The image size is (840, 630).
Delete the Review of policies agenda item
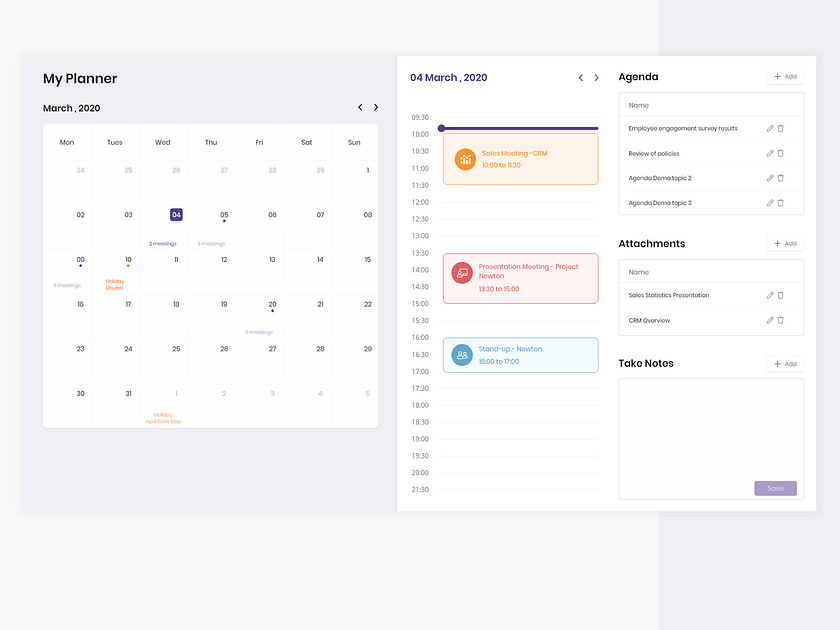pos(780,152)
